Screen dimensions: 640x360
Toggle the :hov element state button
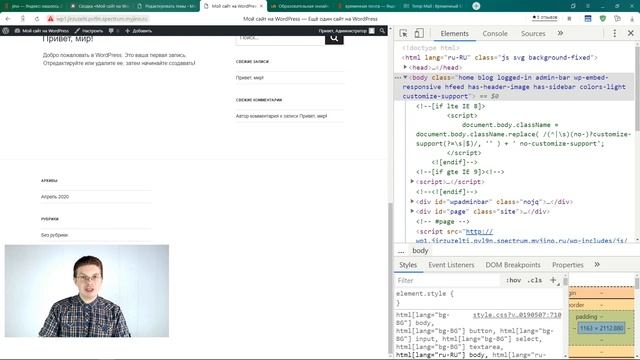513,280
